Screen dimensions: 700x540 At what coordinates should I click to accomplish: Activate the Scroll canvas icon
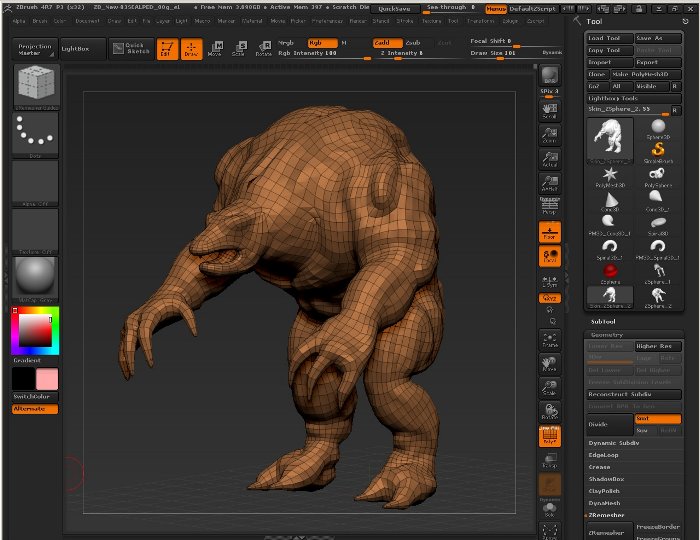549,110
